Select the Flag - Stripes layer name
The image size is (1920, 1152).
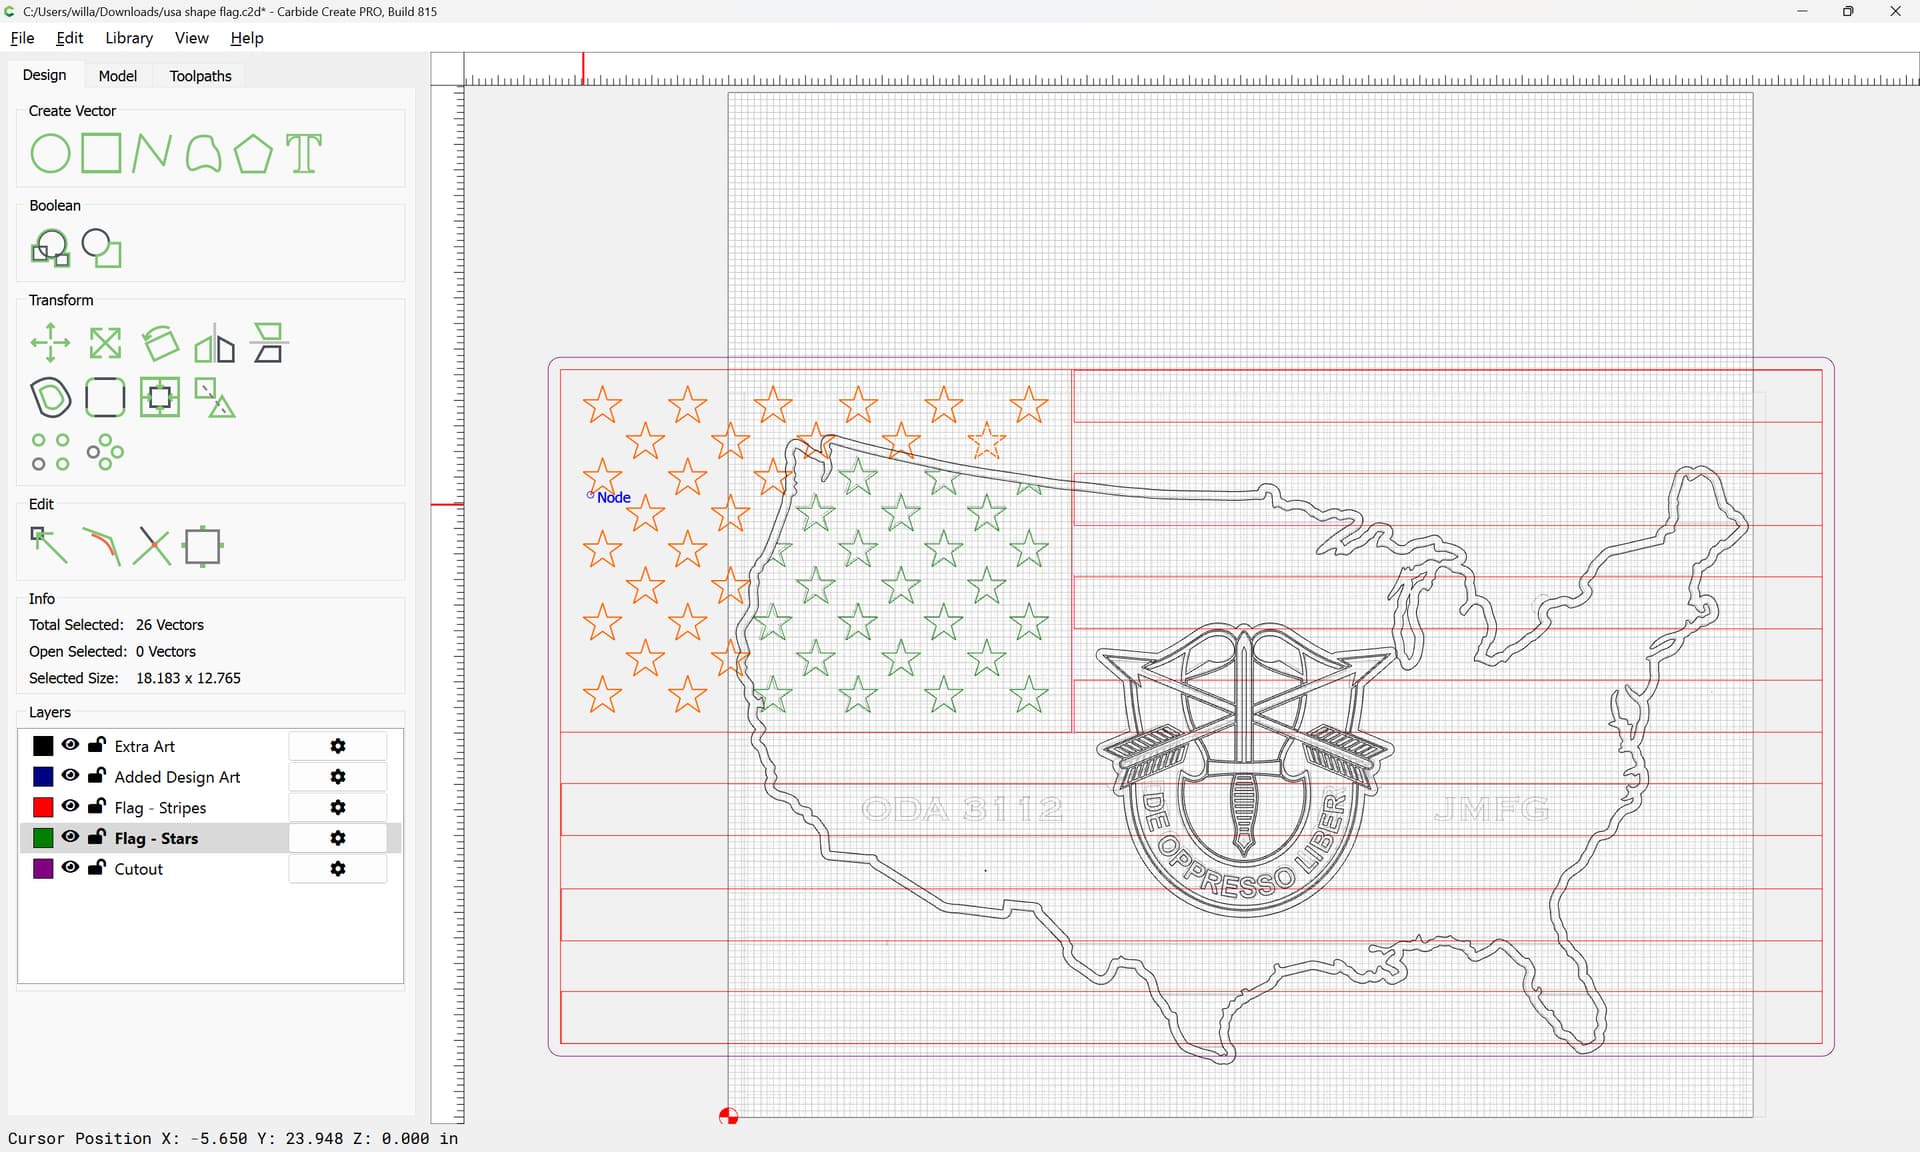(x=160, y=807)
